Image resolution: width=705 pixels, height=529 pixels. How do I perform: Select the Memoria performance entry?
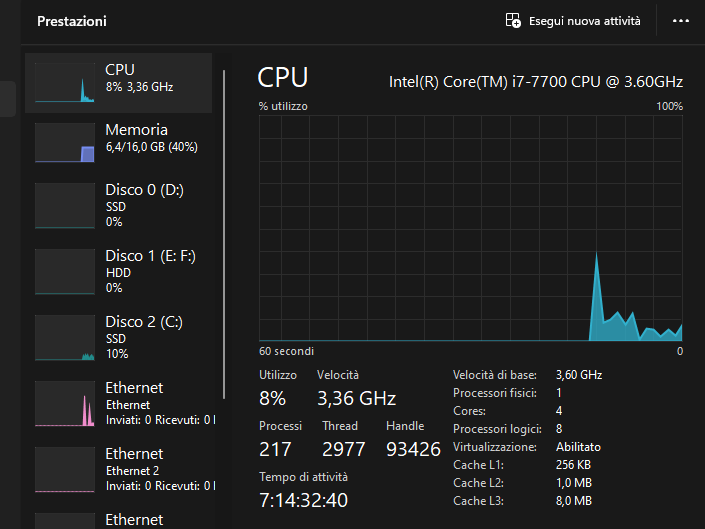coord(119,142)
